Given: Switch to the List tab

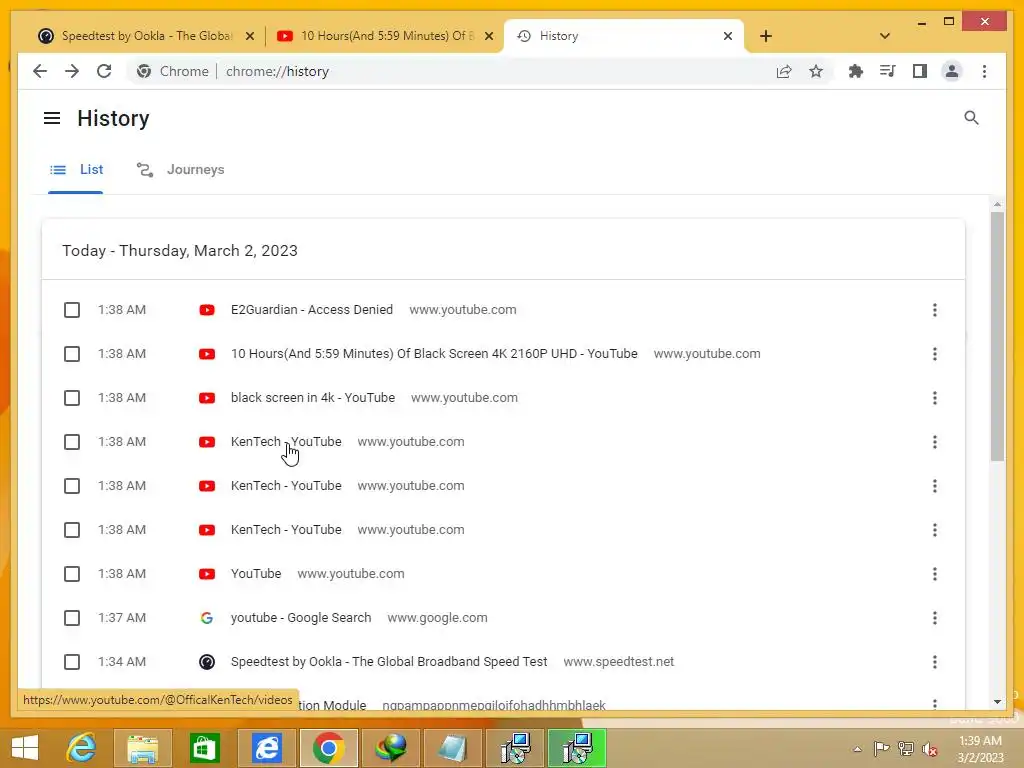Looking at the screenshot, I should tap(76, 170).
